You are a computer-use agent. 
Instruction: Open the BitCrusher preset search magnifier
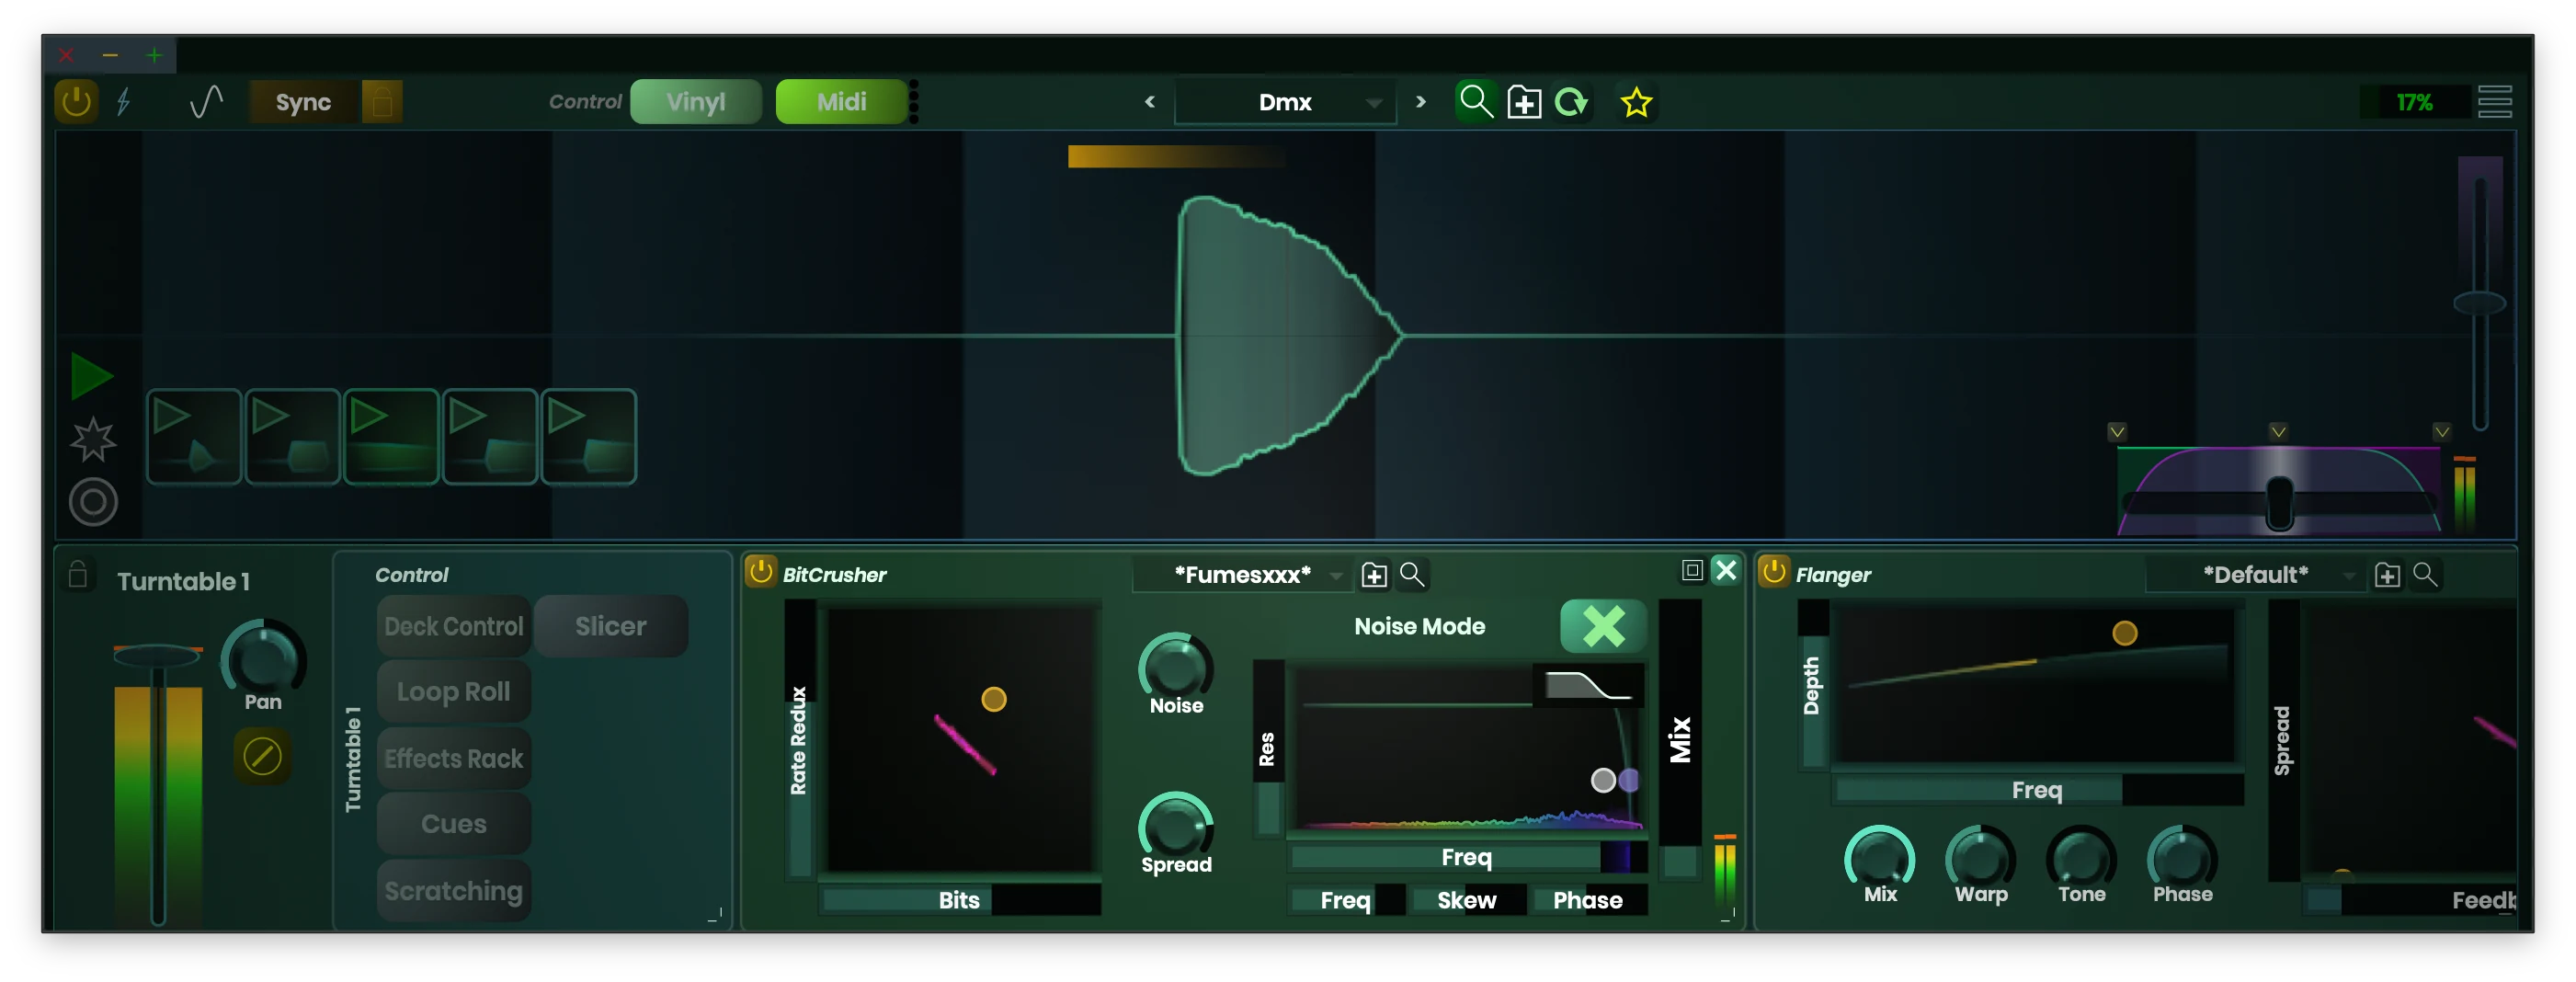click(x=1413, y=575)
